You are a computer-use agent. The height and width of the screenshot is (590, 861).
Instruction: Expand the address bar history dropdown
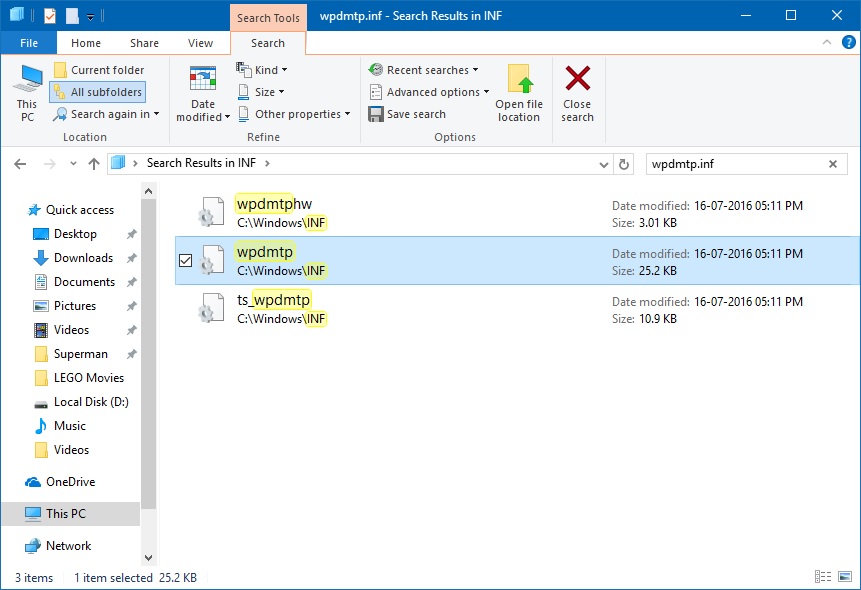click(x=603, y=164)
